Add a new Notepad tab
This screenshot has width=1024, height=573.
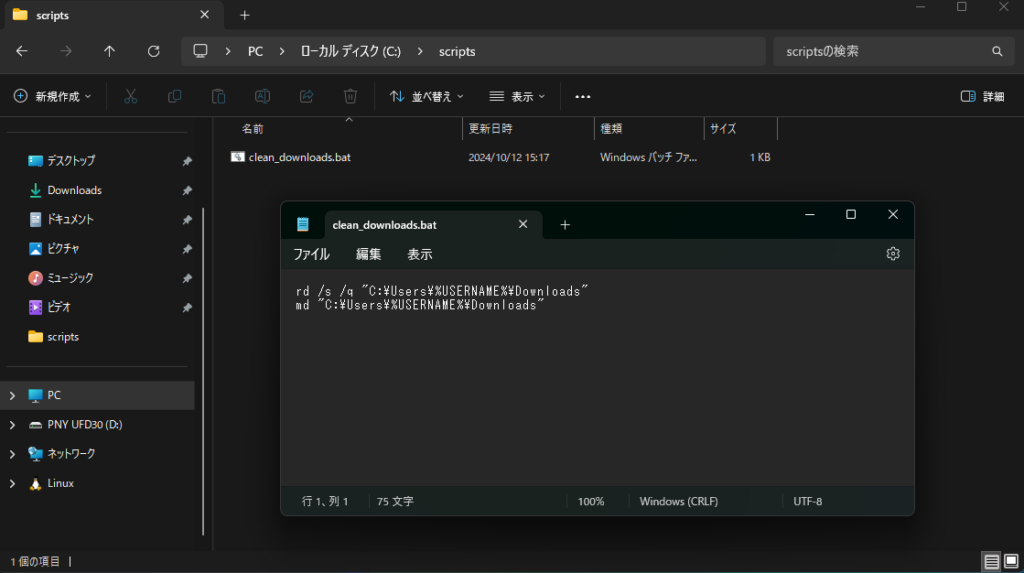pos(565,225)
